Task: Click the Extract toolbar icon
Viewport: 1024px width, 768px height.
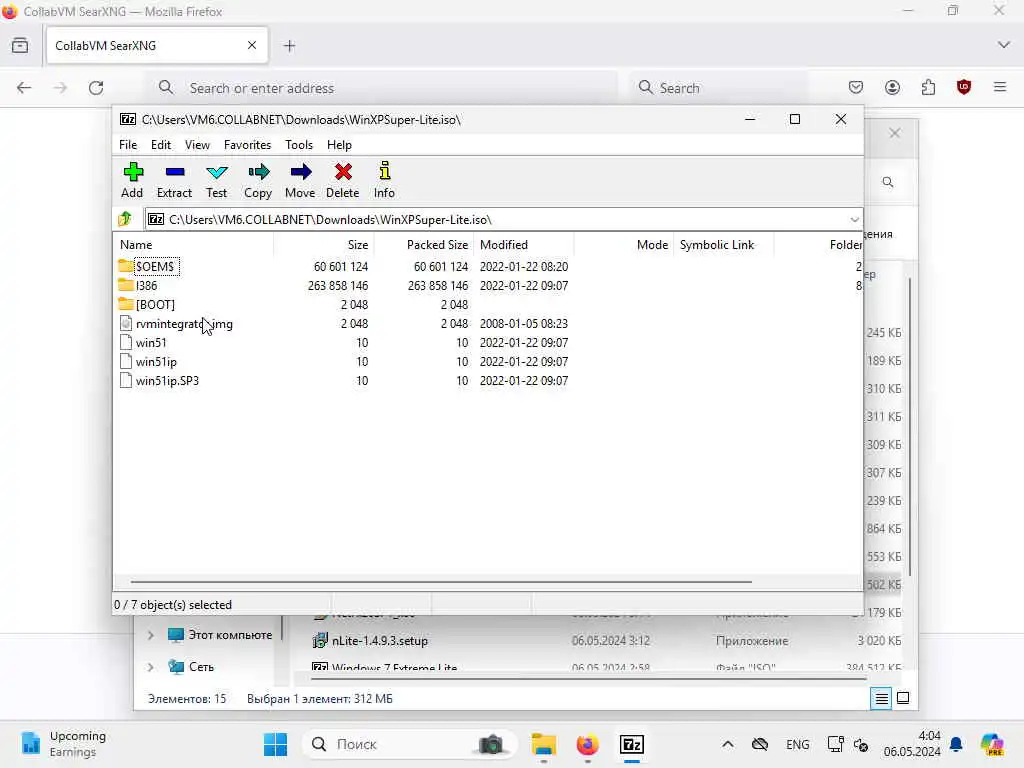Action: pos(175,172)
